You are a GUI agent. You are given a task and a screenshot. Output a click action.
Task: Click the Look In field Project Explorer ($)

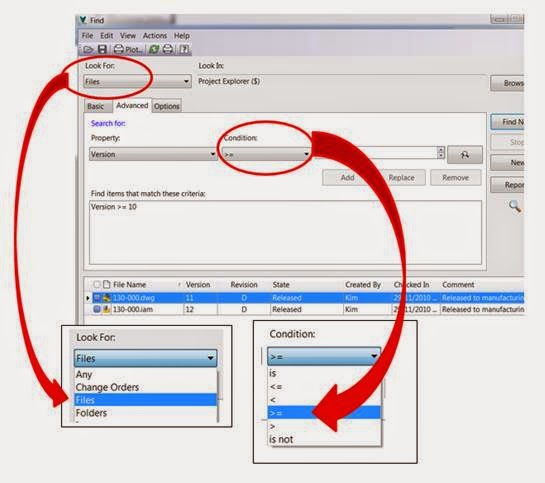tap(342, 81)
